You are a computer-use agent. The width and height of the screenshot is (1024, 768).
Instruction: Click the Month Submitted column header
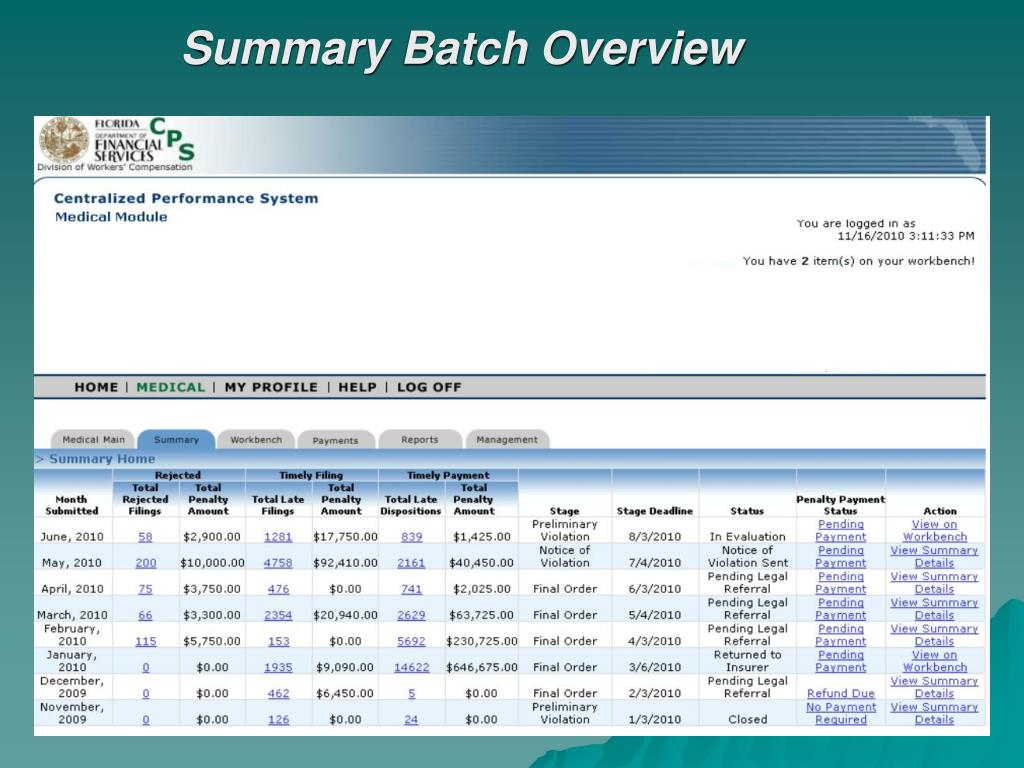[x=72, y=505]
